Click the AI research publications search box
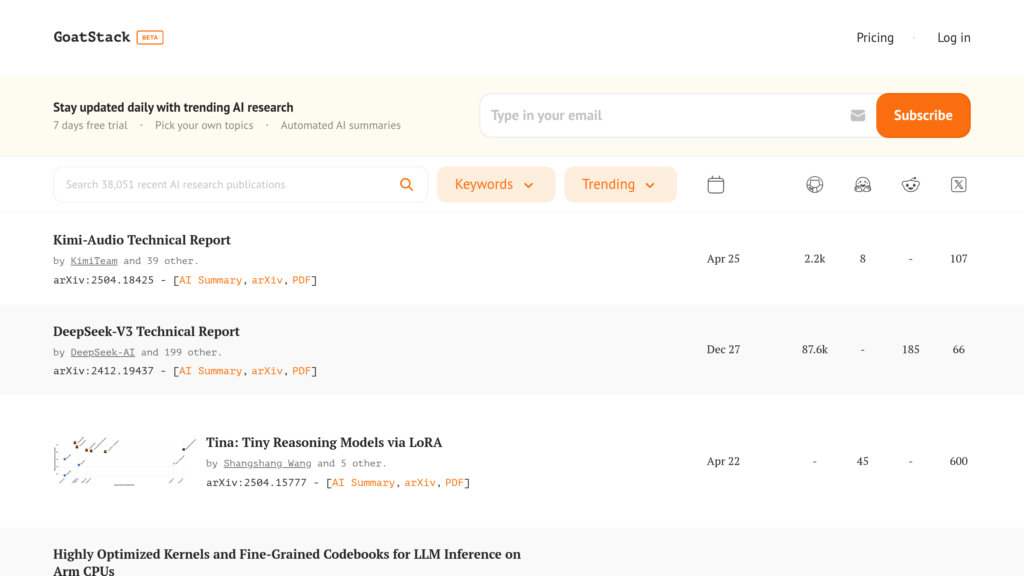 coord(225,184)
